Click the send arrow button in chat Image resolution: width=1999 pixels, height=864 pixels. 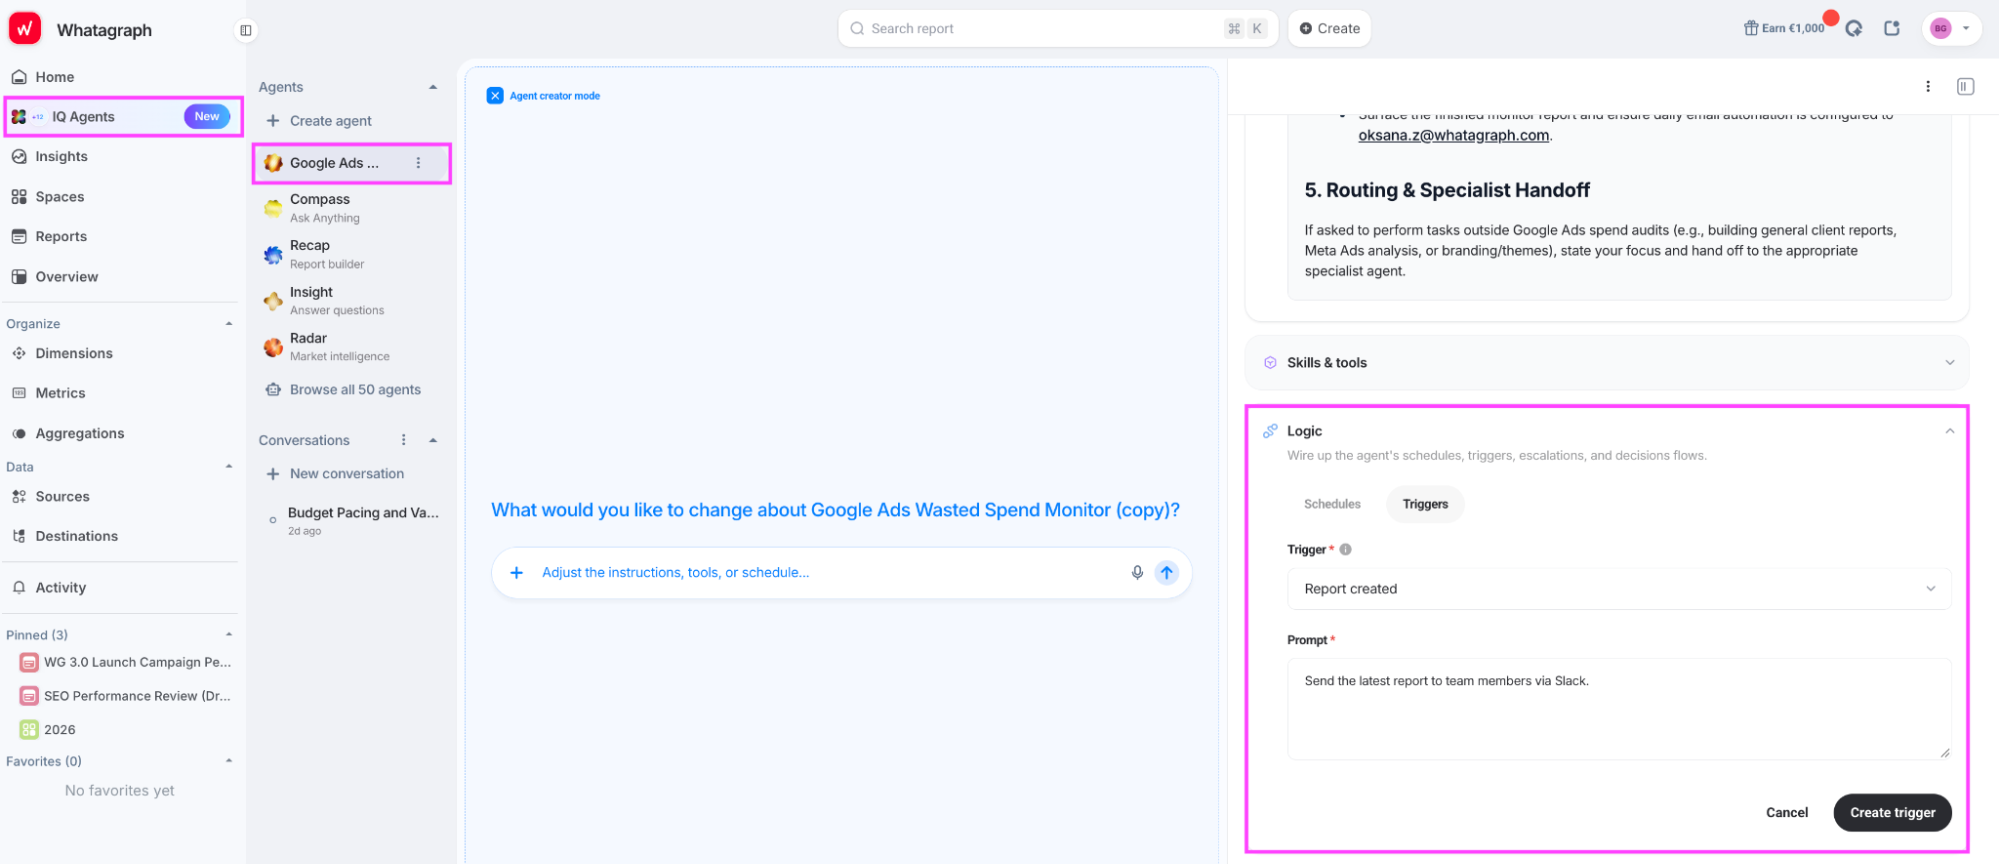(1167, 573)
